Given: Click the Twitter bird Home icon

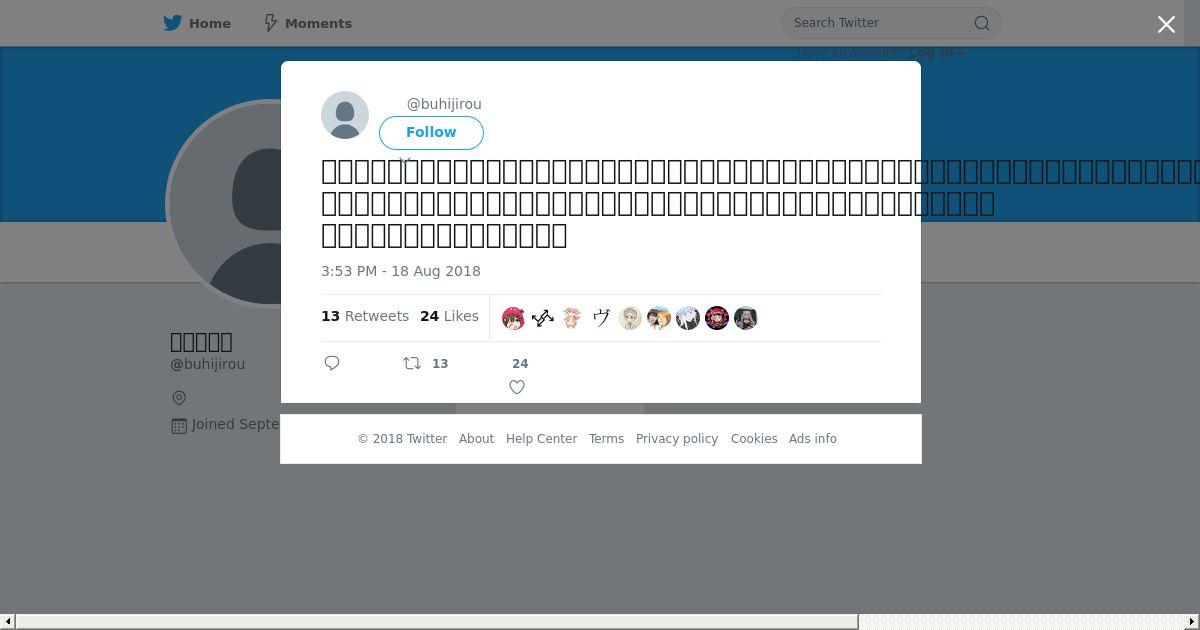Looking at the screenshot, I should click(x=173, y=23).
